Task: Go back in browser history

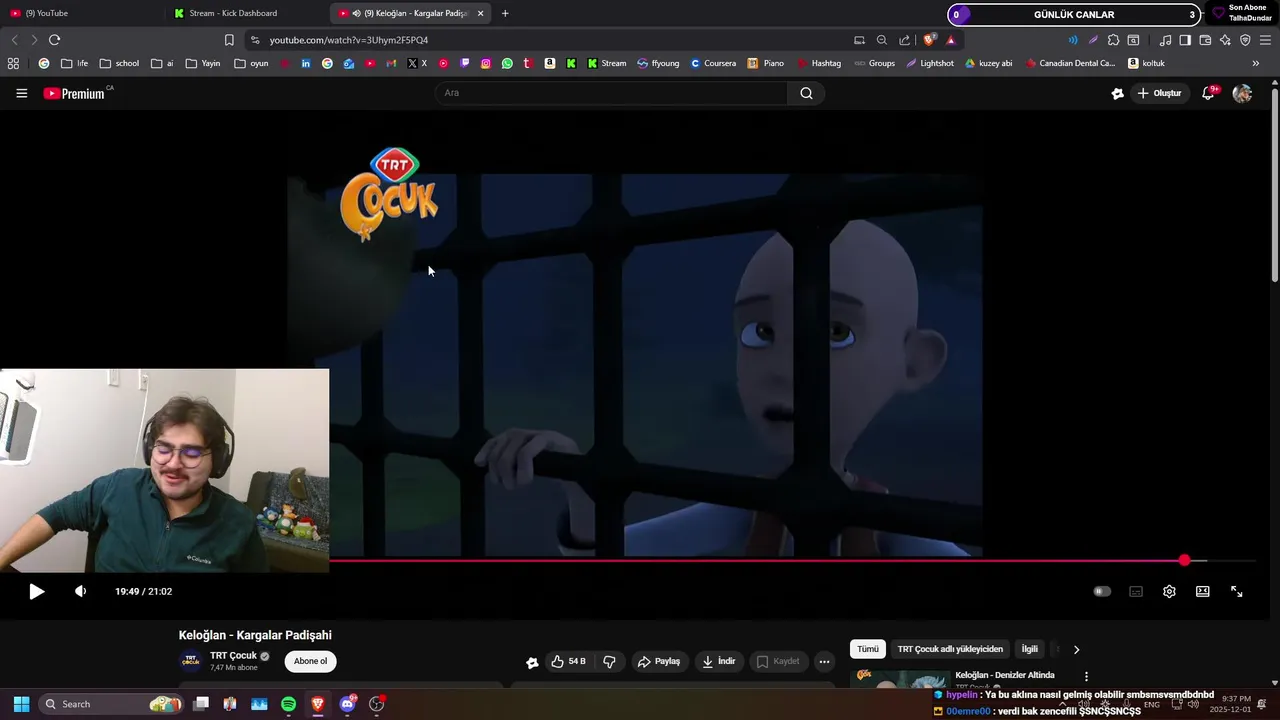Action: 14,40
